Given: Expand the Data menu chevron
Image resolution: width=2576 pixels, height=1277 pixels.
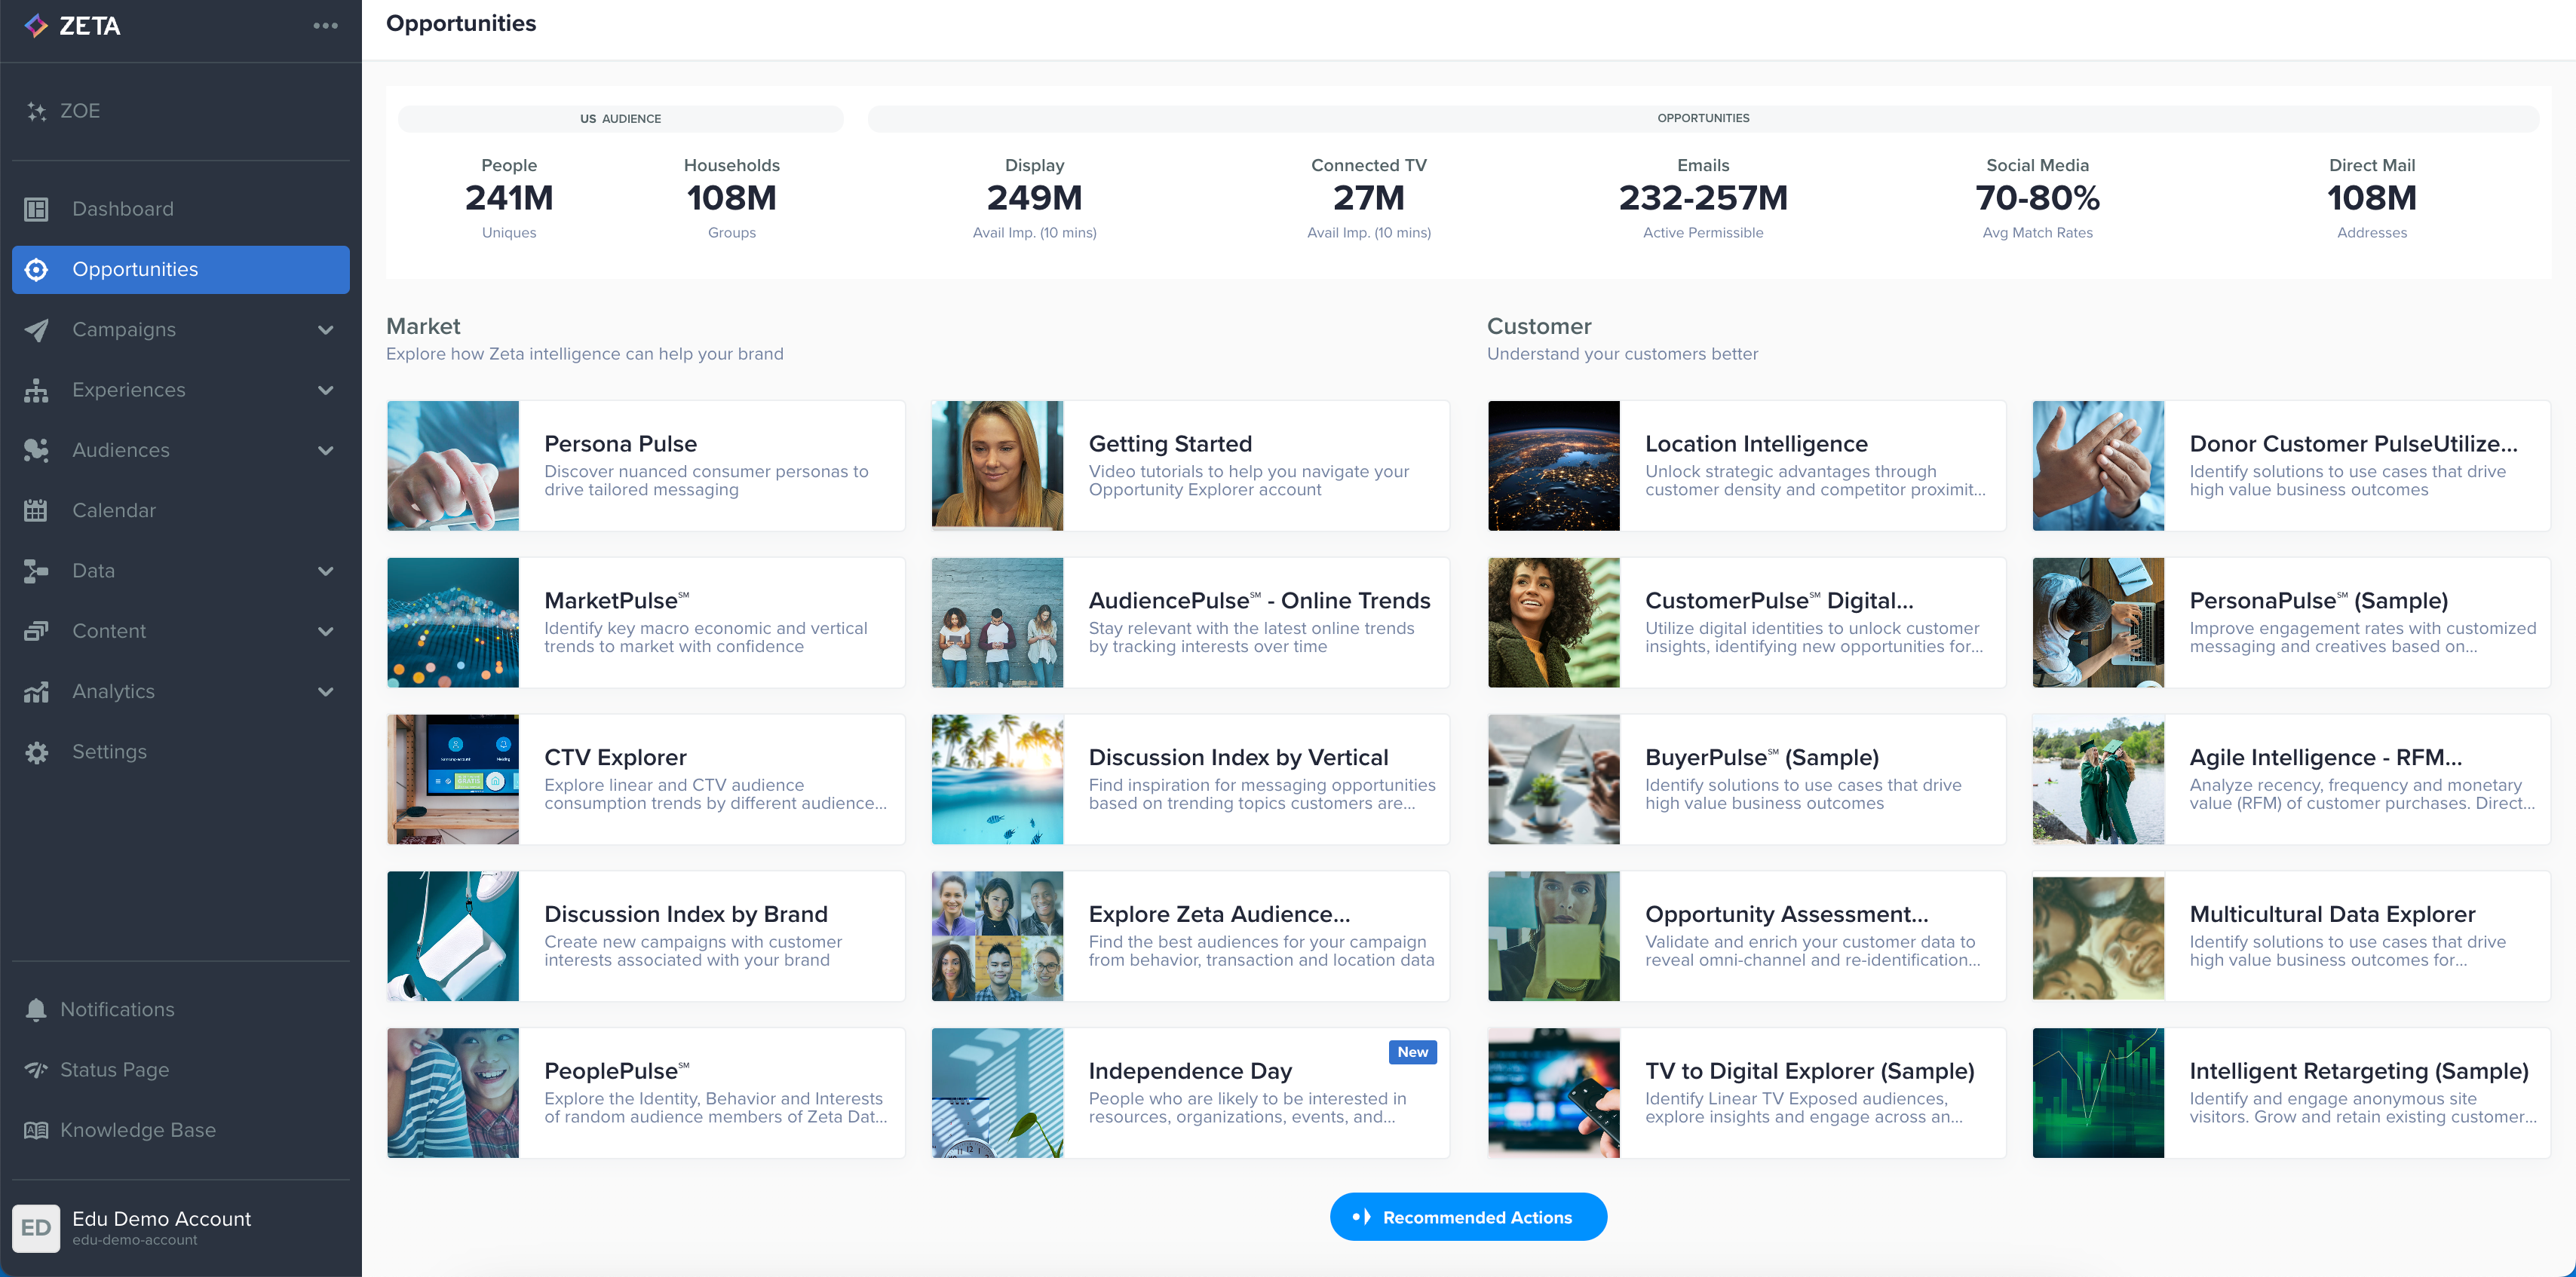Looking at the screenshot, I should [325, 571].
